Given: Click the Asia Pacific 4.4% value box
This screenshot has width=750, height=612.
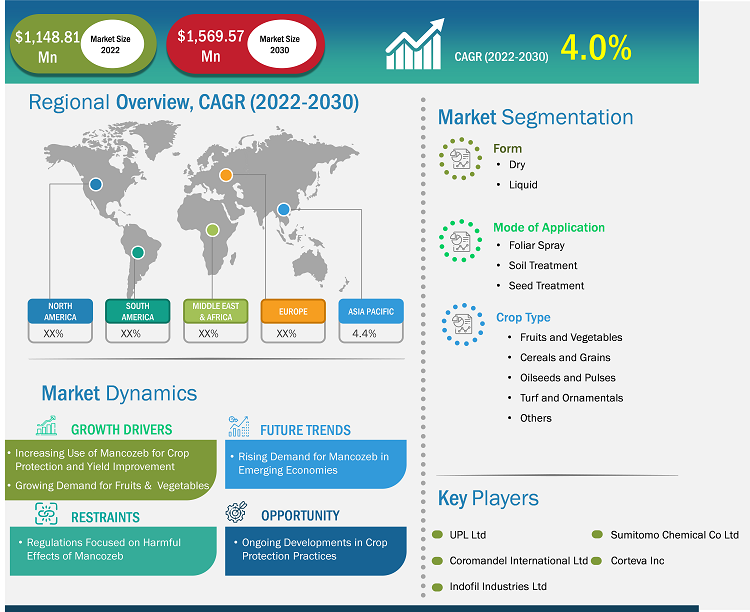Looking at the screenshot, I should point(370,333).
